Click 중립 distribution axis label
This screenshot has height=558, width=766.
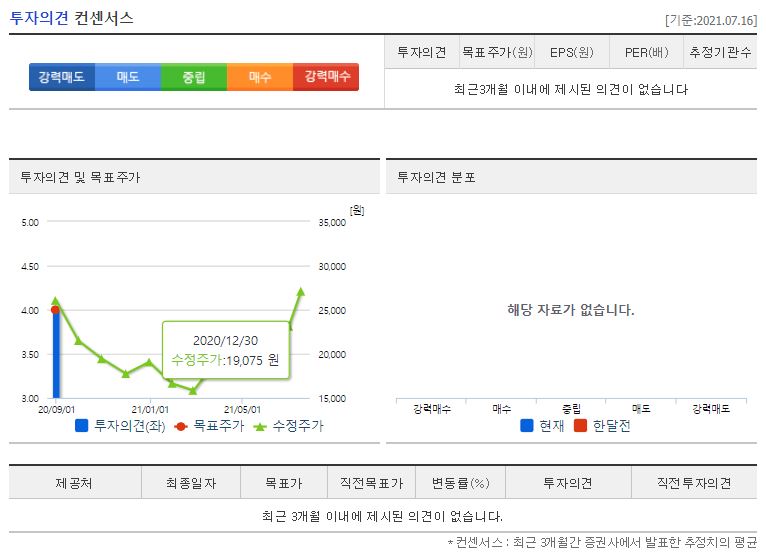click(572, 409)
